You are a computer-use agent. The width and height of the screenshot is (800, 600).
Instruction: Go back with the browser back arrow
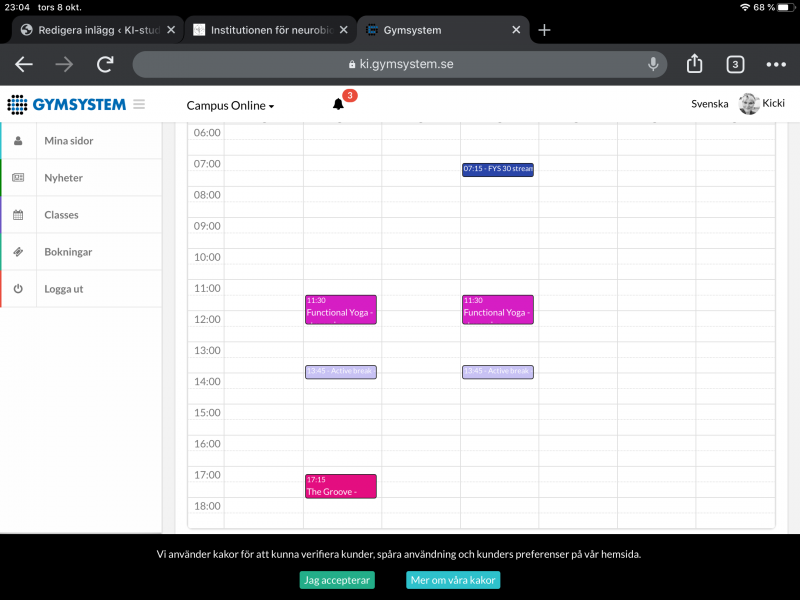[x=24, y=64]
